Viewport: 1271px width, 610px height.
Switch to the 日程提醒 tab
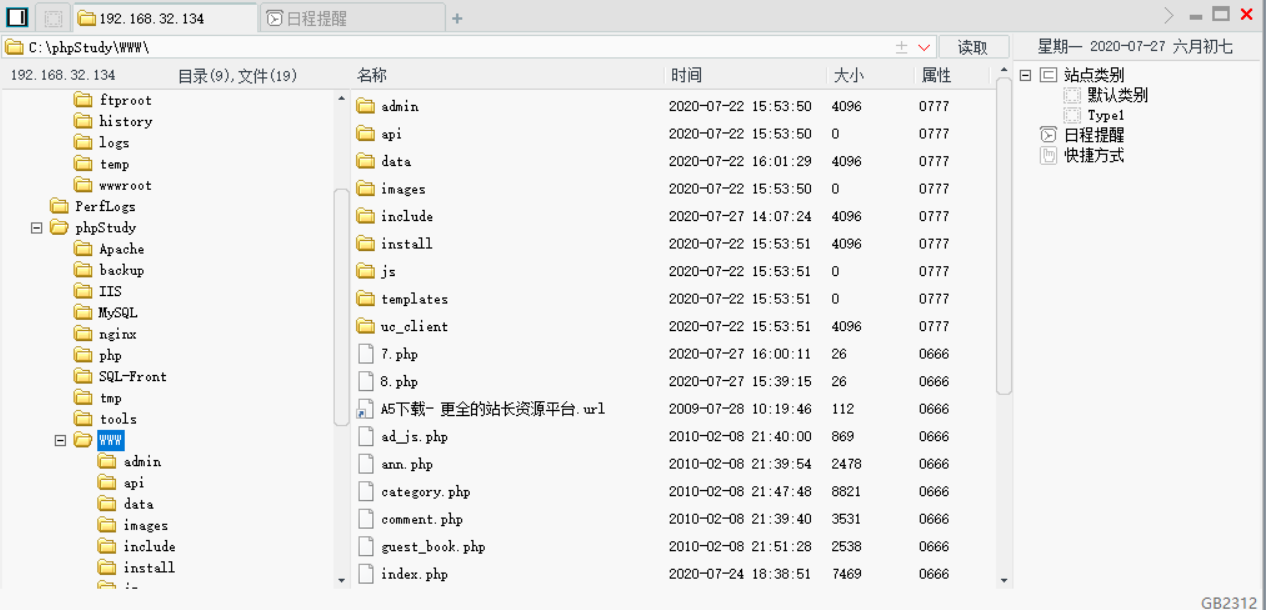pos(352,18)
